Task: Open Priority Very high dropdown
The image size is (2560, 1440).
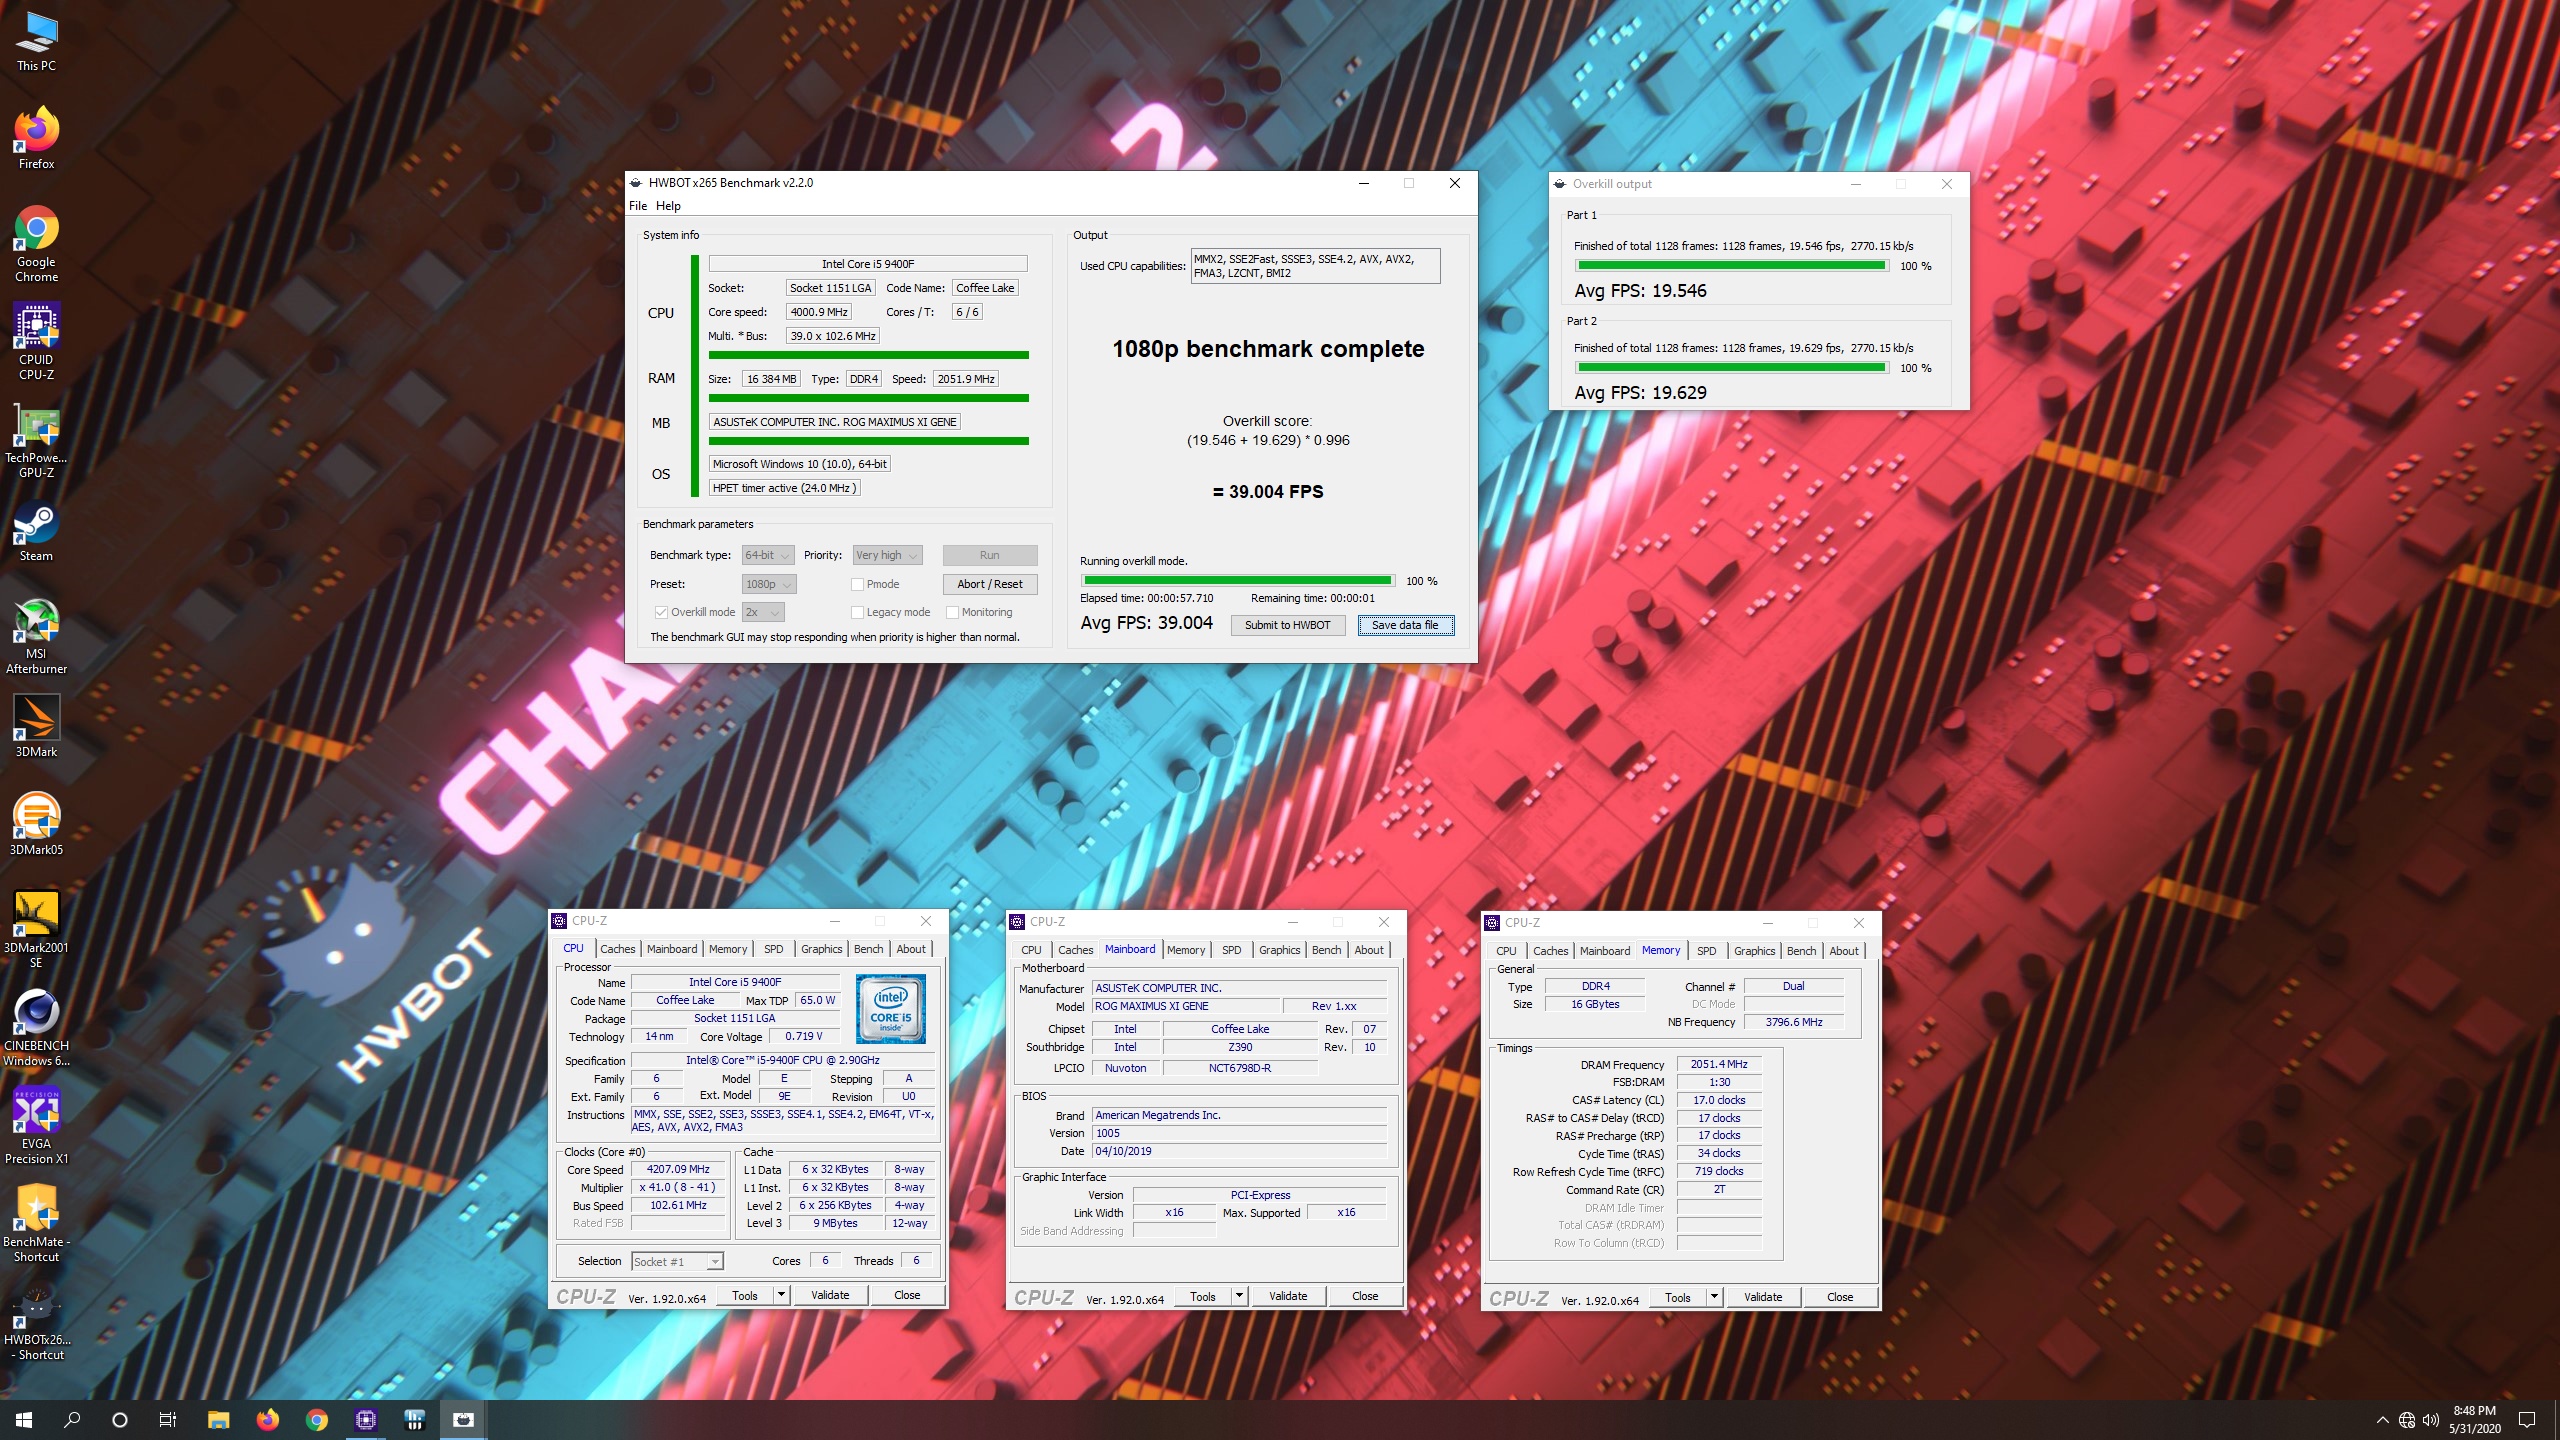Action: [886, 555]
